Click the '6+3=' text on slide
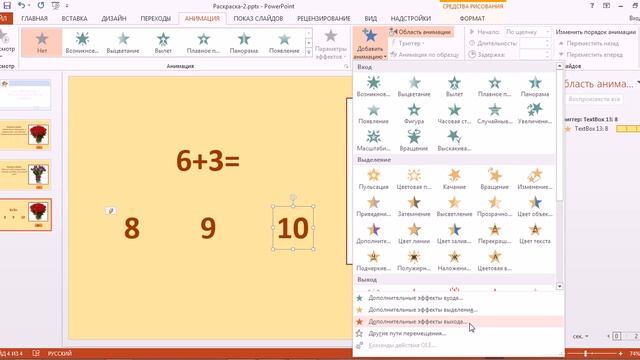The height and width of the screenshot is (360, 640). [208, 160]
